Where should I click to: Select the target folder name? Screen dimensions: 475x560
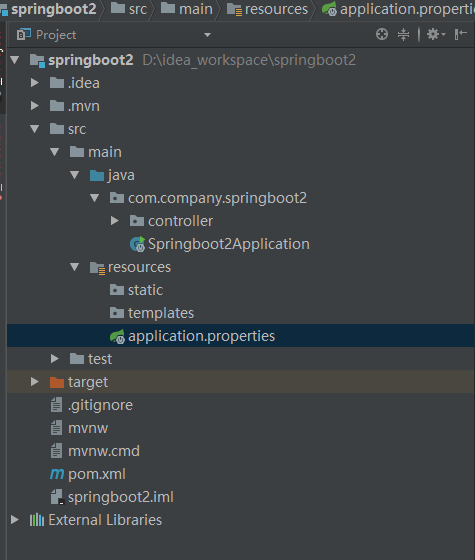click(88, 383)
